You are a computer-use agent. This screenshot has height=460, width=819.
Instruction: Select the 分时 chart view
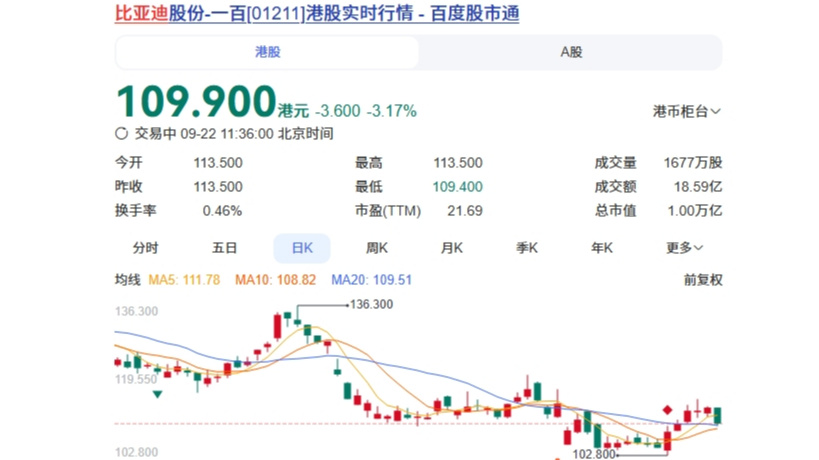click(145, 248)
